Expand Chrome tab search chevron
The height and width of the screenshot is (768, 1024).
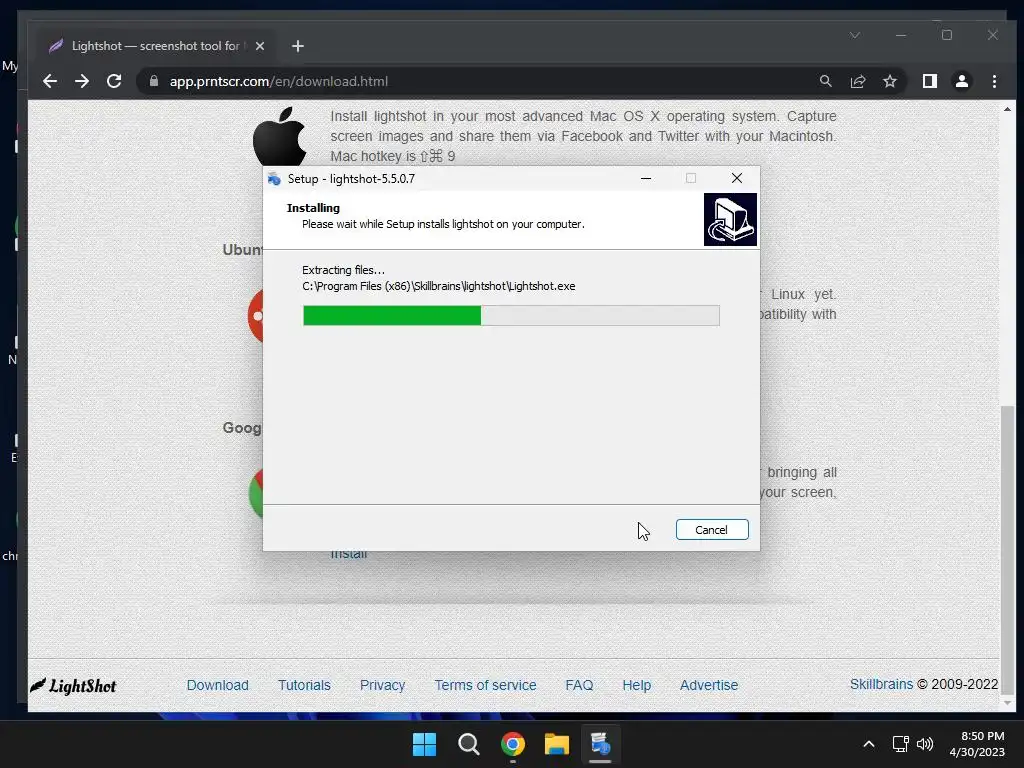click(x=855, y=35)
